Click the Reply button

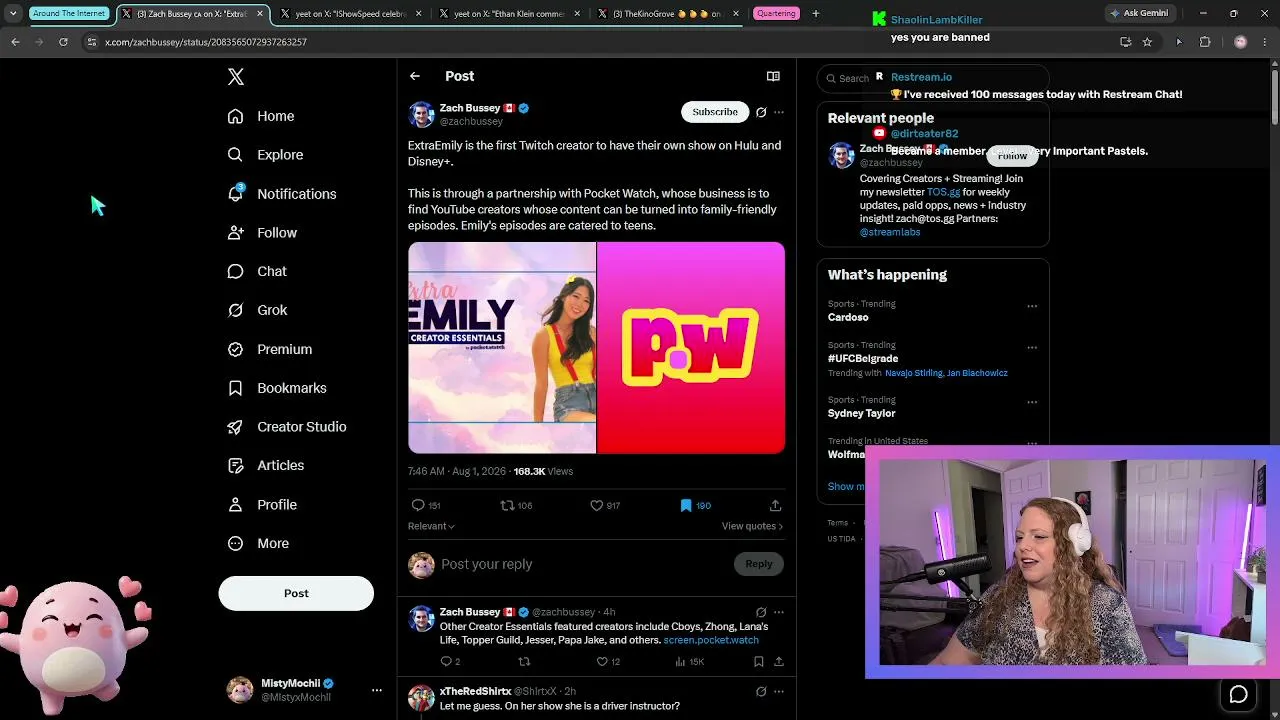pyautogui.click(x=759, y=564)
